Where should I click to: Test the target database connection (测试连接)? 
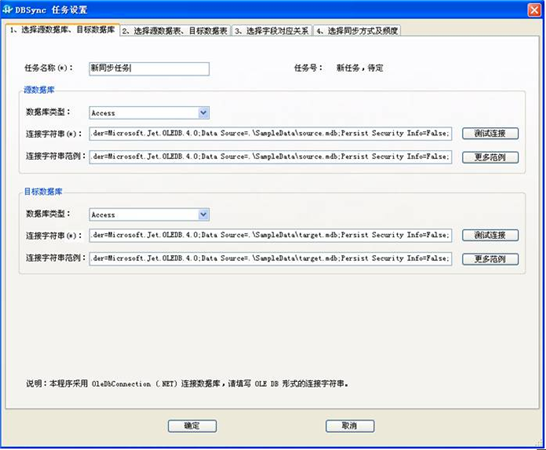tap(490, 235)
